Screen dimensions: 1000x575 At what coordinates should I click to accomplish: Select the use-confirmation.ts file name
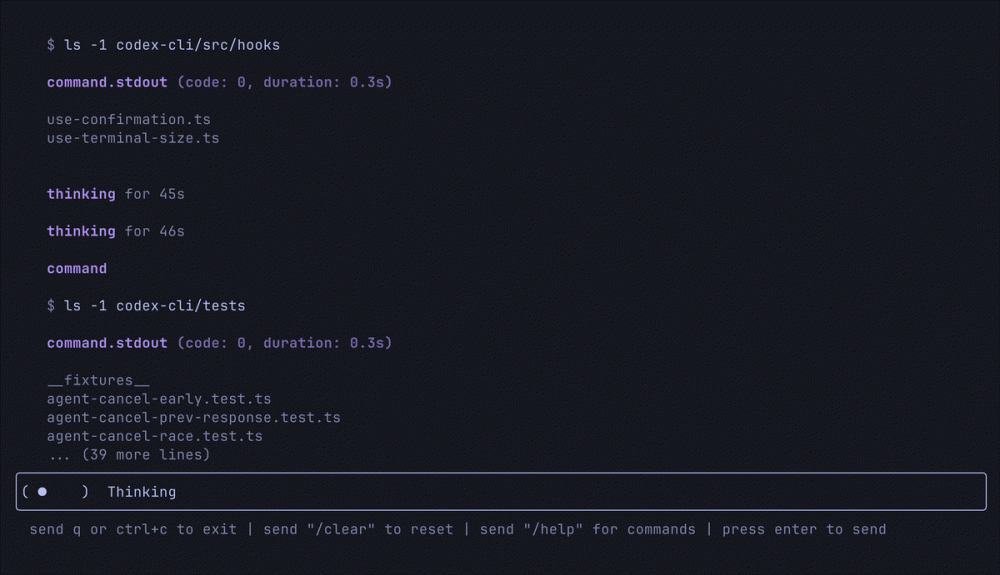pos(129,120)
